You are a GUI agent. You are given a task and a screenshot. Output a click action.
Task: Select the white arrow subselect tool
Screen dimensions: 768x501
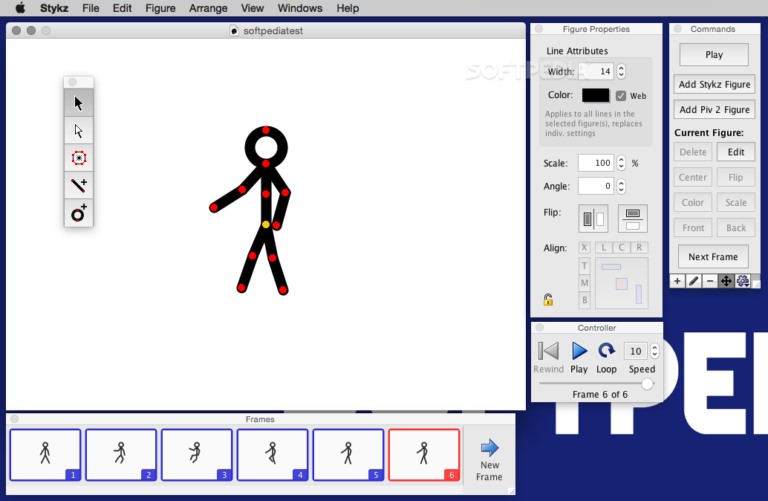79,131
